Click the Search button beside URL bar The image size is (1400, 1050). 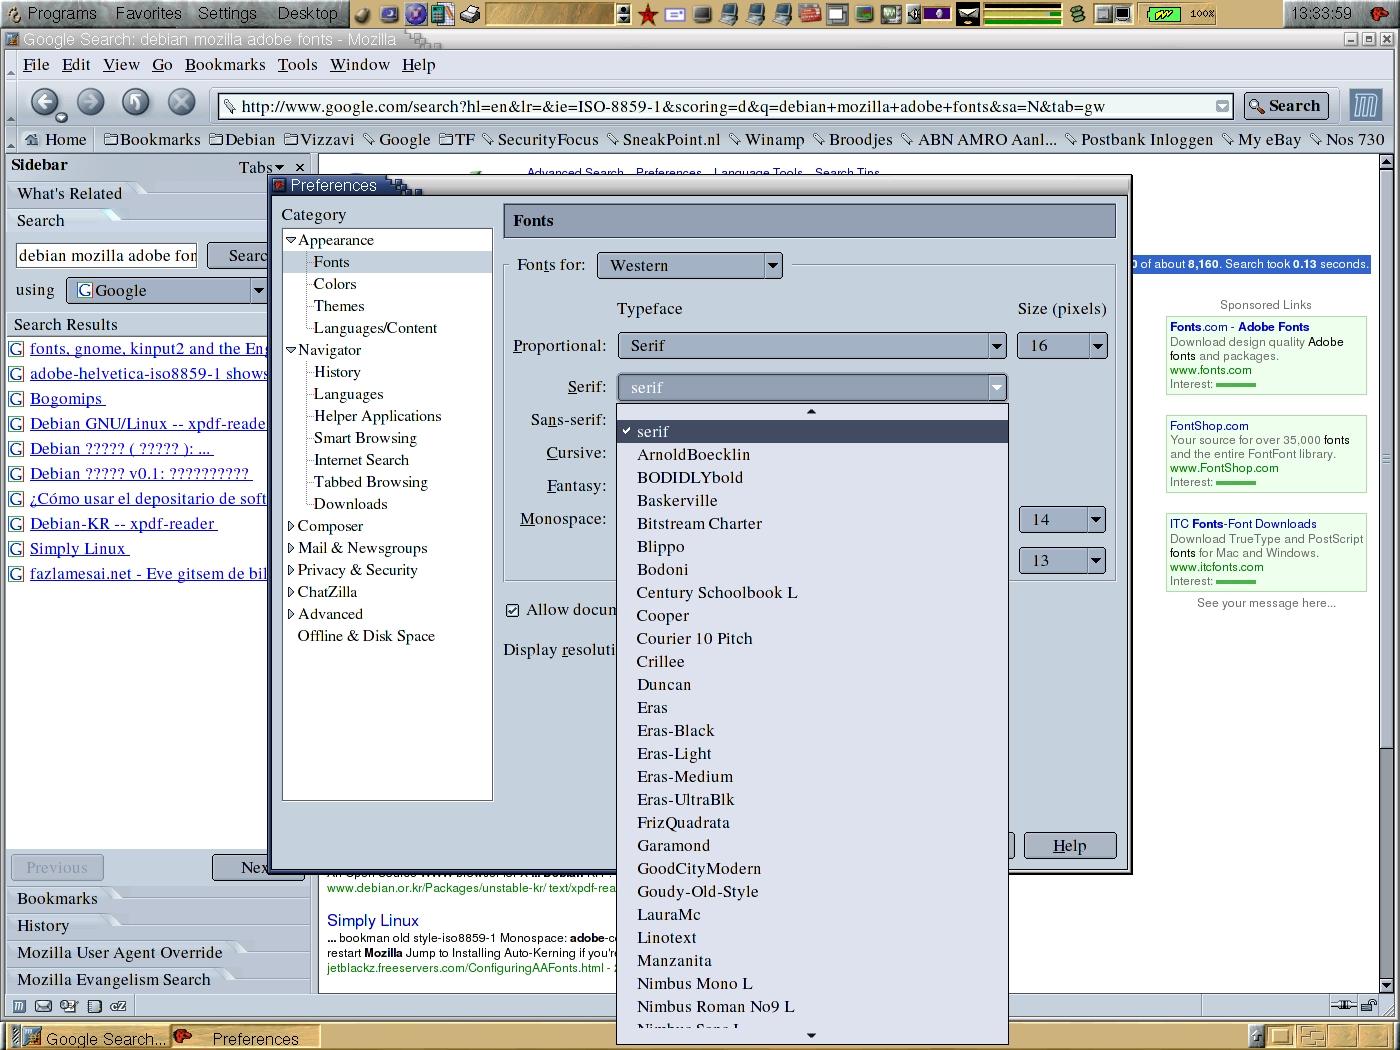(1286, 106)
